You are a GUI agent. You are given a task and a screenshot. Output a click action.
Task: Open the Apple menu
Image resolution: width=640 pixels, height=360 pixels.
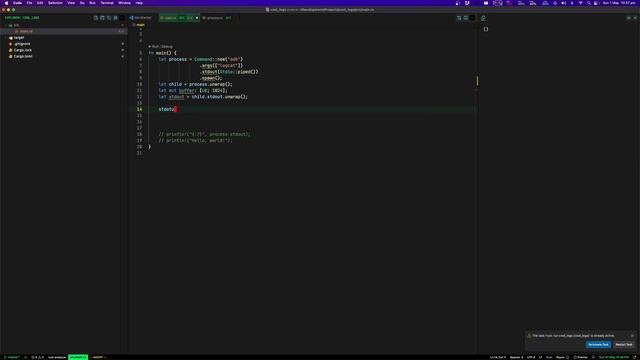(x=6, y=3)
